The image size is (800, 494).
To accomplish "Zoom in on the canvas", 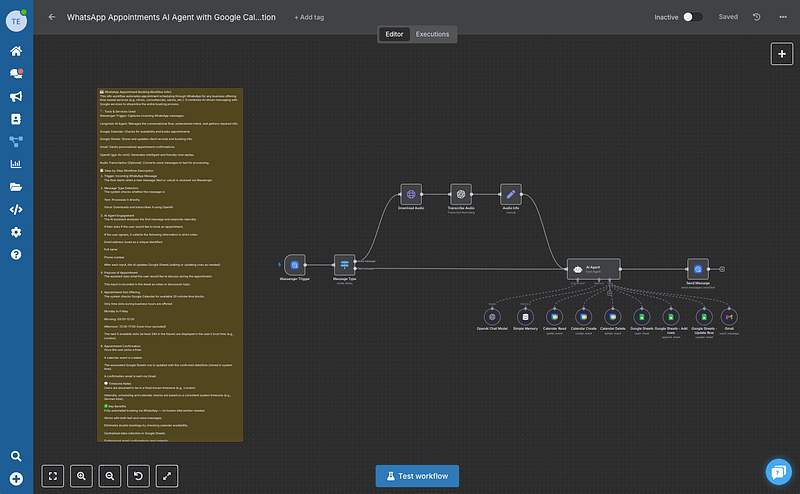I will click(x=81, y=476).
